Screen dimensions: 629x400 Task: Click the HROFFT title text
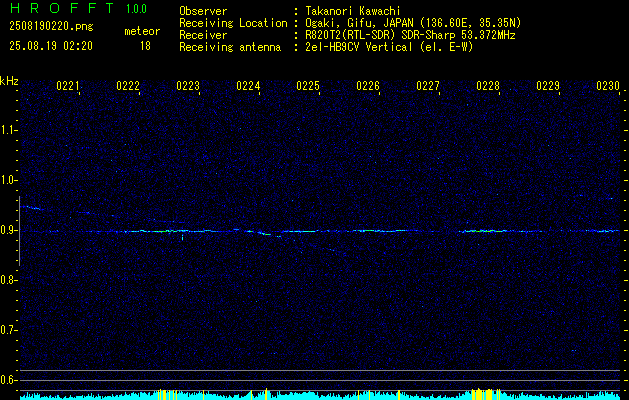click(x=62, y=8)
